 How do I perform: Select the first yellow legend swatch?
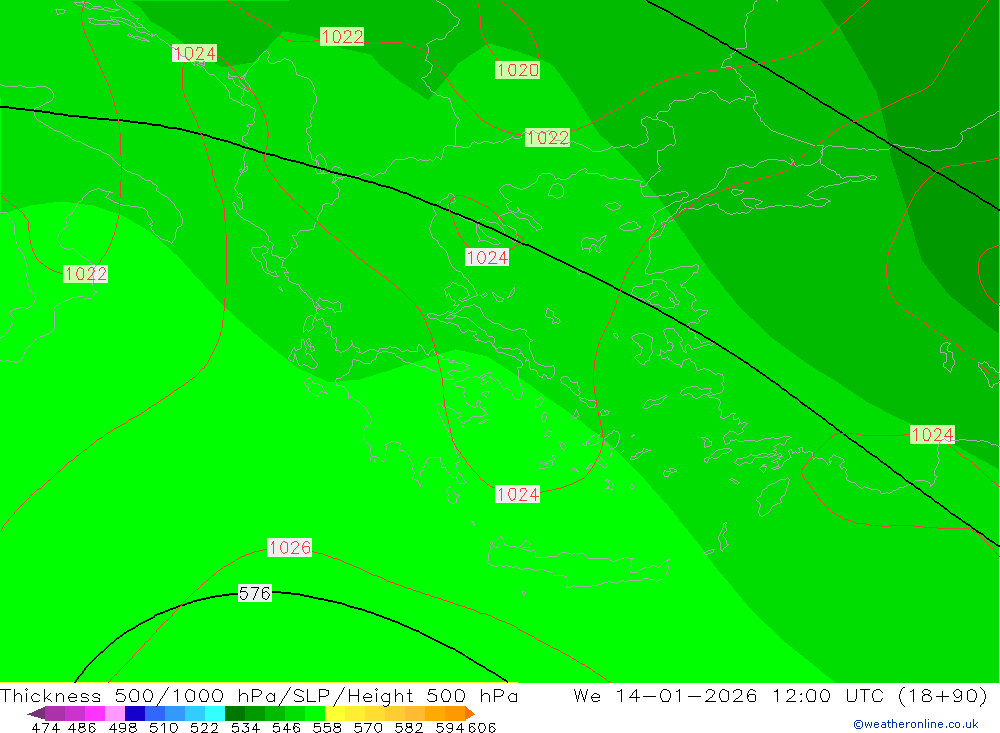(x=335, y=713)
